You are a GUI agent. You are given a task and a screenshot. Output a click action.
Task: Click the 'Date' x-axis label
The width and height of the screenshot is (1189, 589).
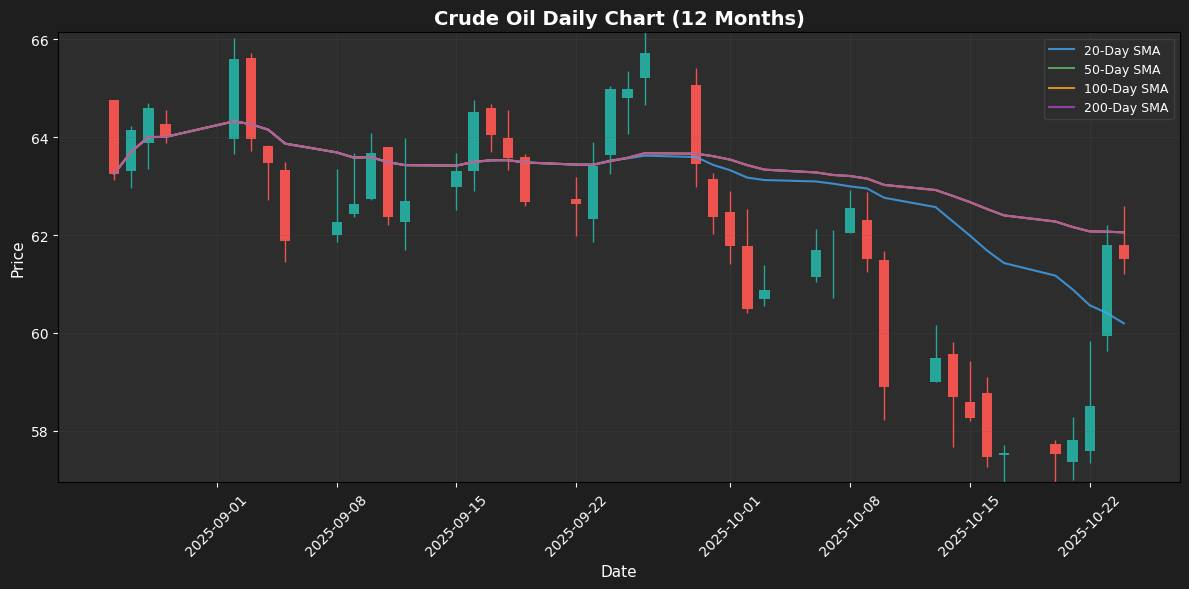pyautogui.click(x=618, y=572)
